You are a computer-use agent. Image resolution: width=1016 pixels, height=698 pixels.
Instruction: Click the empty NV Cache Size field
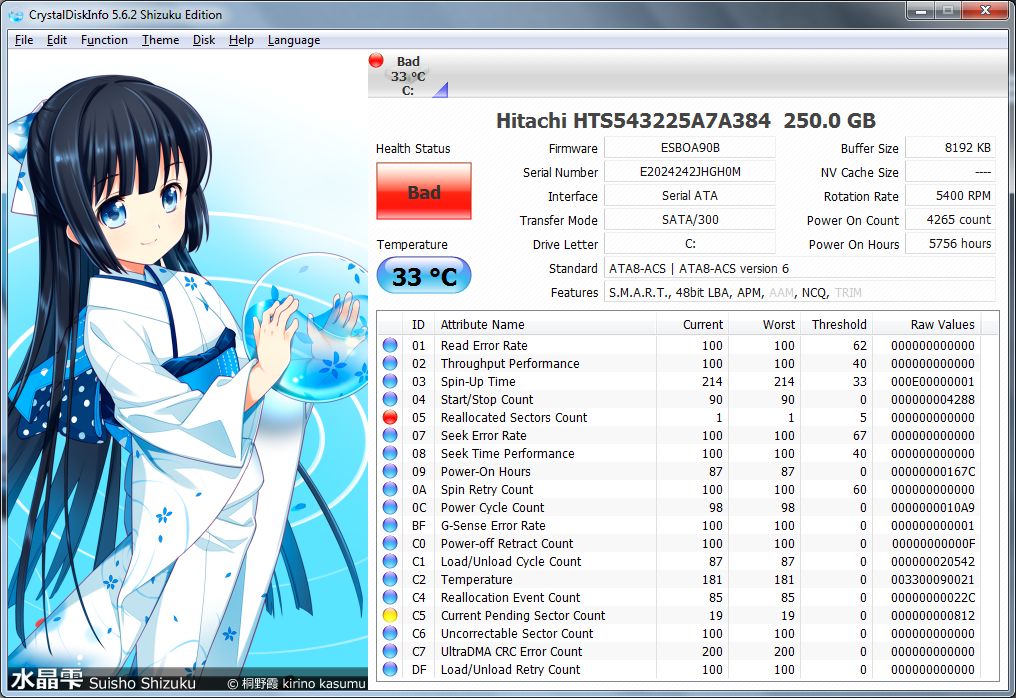click(x=950, y=172)
